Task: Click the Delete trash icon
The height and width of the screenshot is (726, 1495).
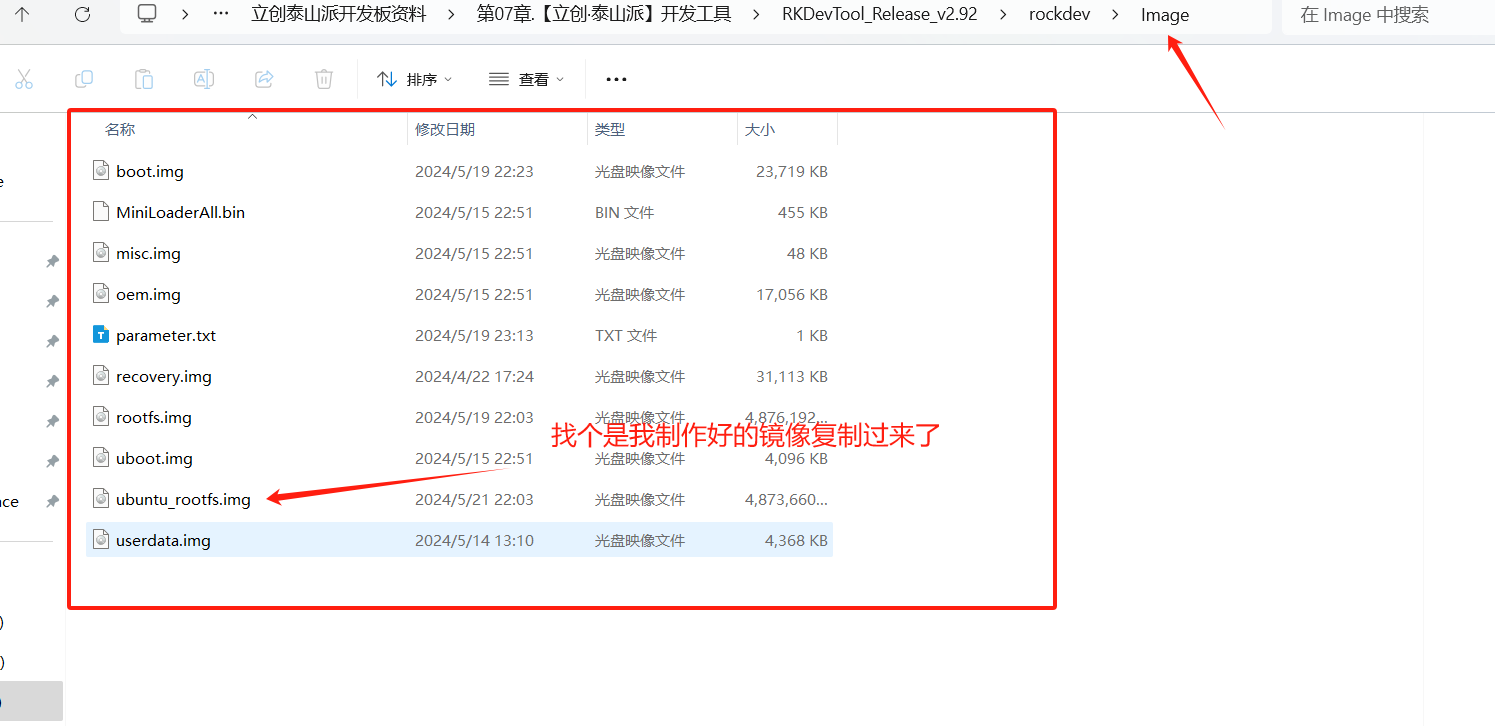Action: coord(324,79)
